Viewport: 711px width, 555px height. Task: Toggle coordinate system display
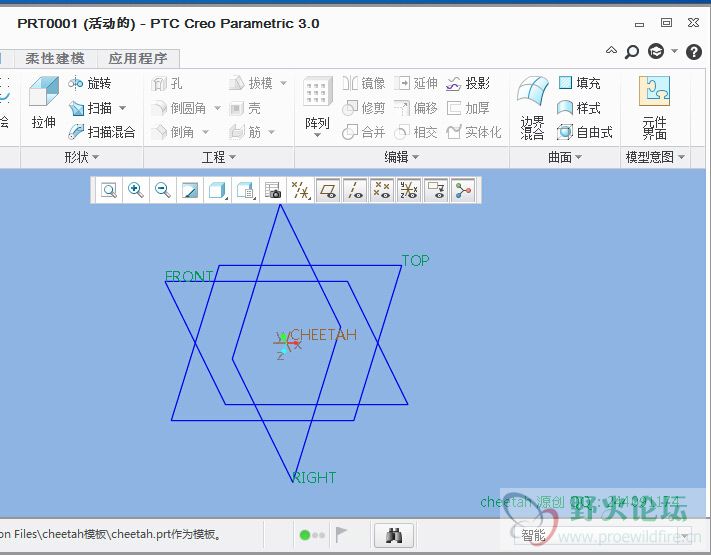point(409,190)
